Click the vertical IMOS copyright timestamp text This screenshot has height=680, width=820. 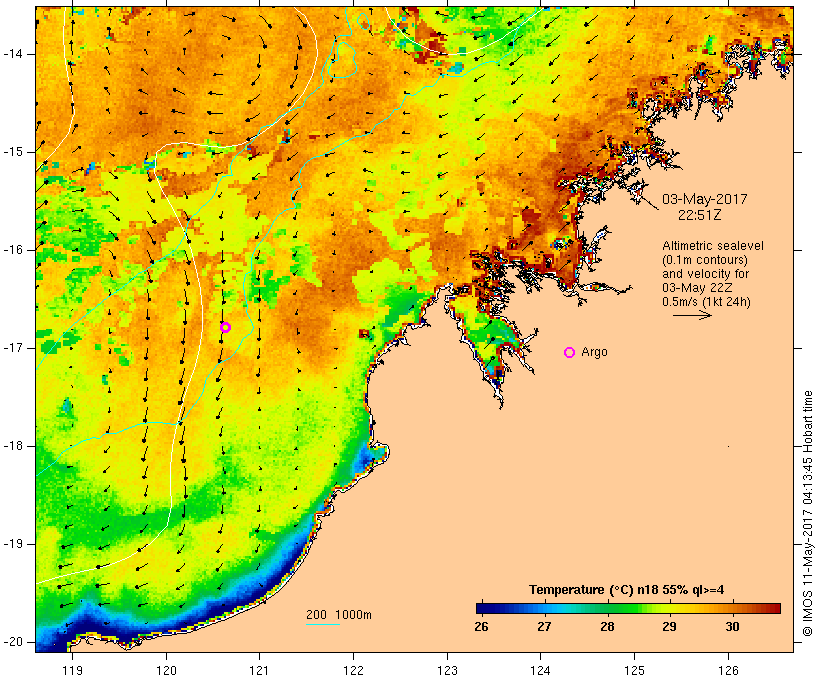pos(808,514)
